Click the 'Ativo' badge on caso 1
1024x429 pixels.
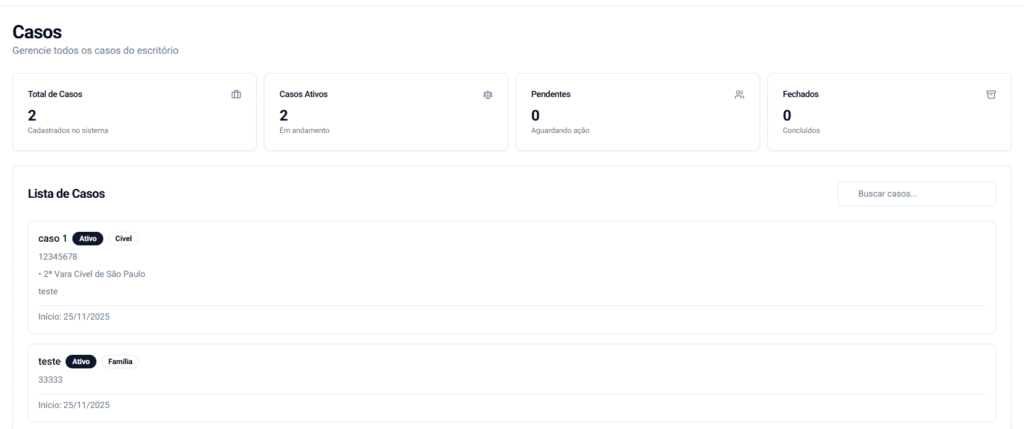coord(87,239)
